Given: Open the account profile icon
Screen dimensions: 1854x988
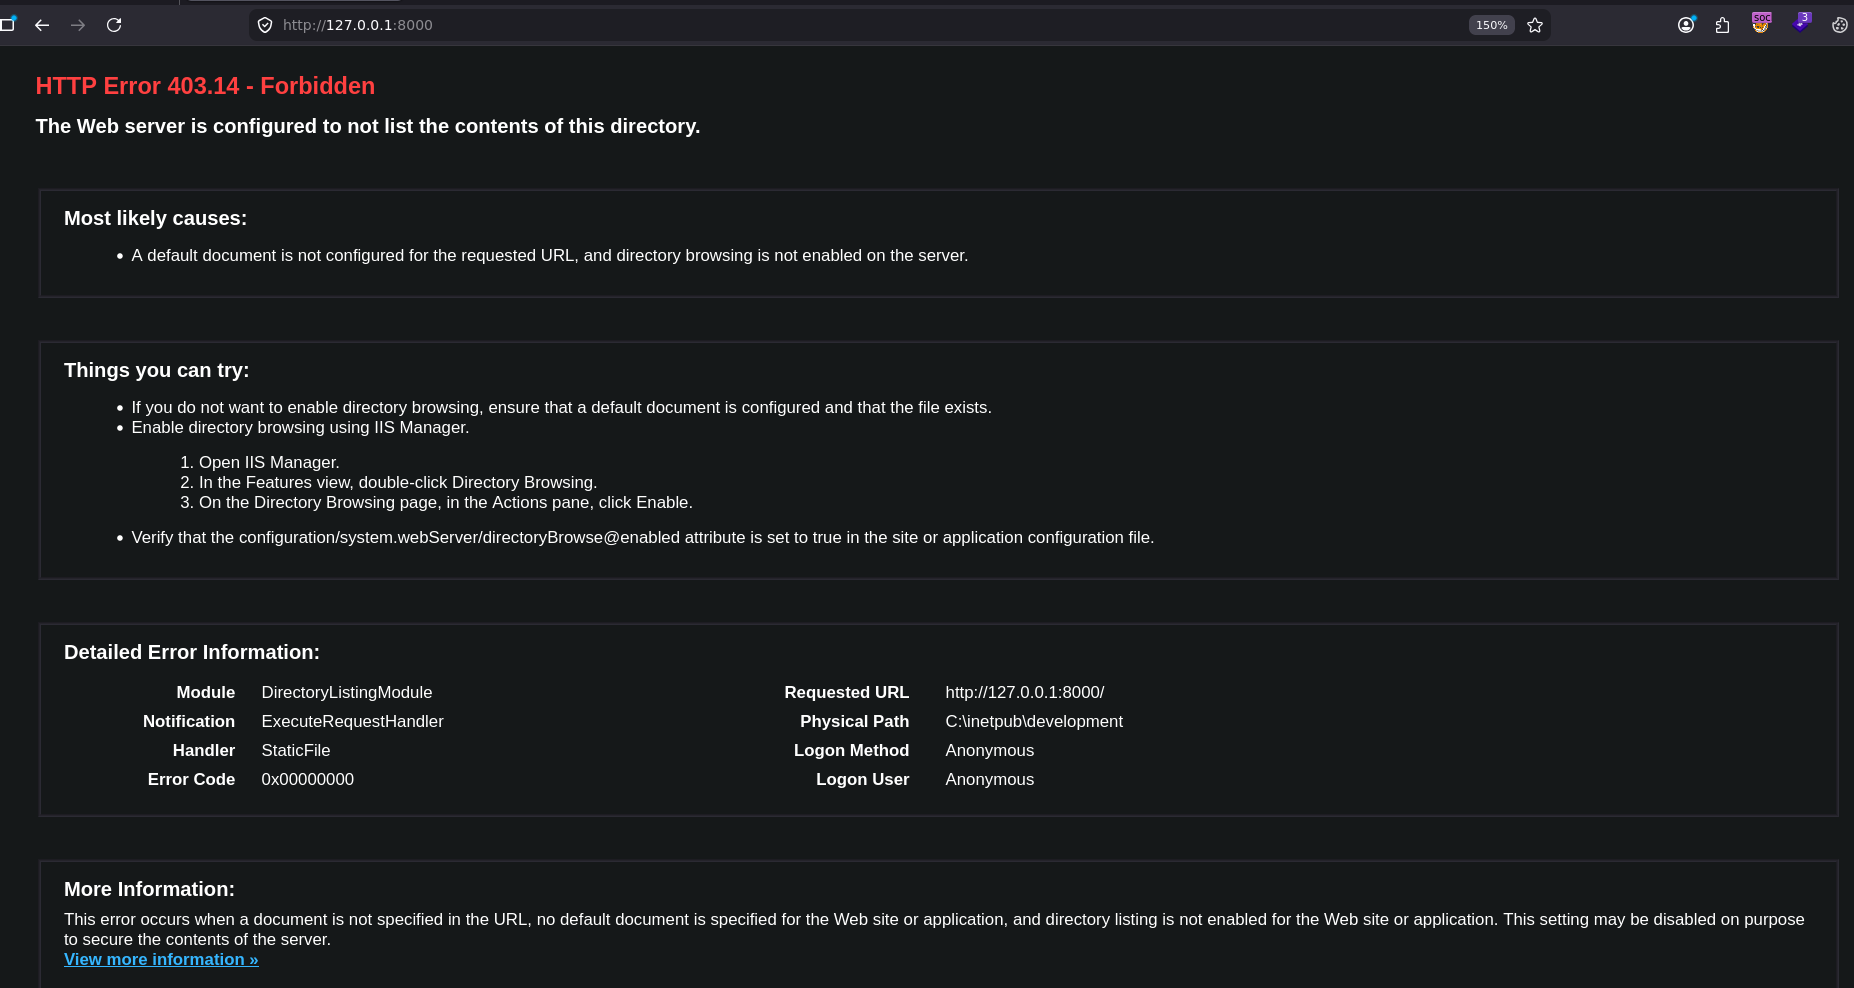Looking at the screenshot, I should pyautogui.click(x=1686, y=25).
